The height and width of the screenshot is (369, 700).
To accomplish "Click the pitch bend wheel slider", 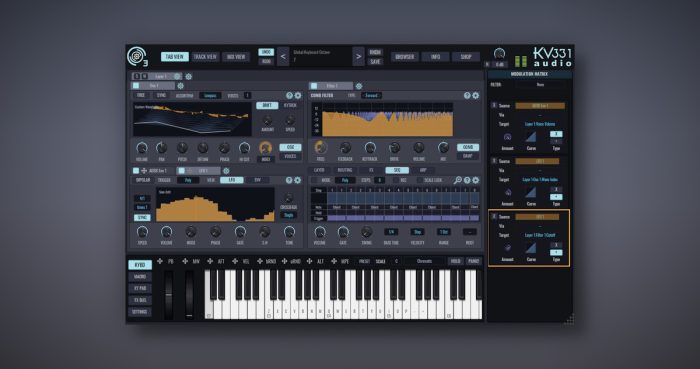I will [168, 295].
